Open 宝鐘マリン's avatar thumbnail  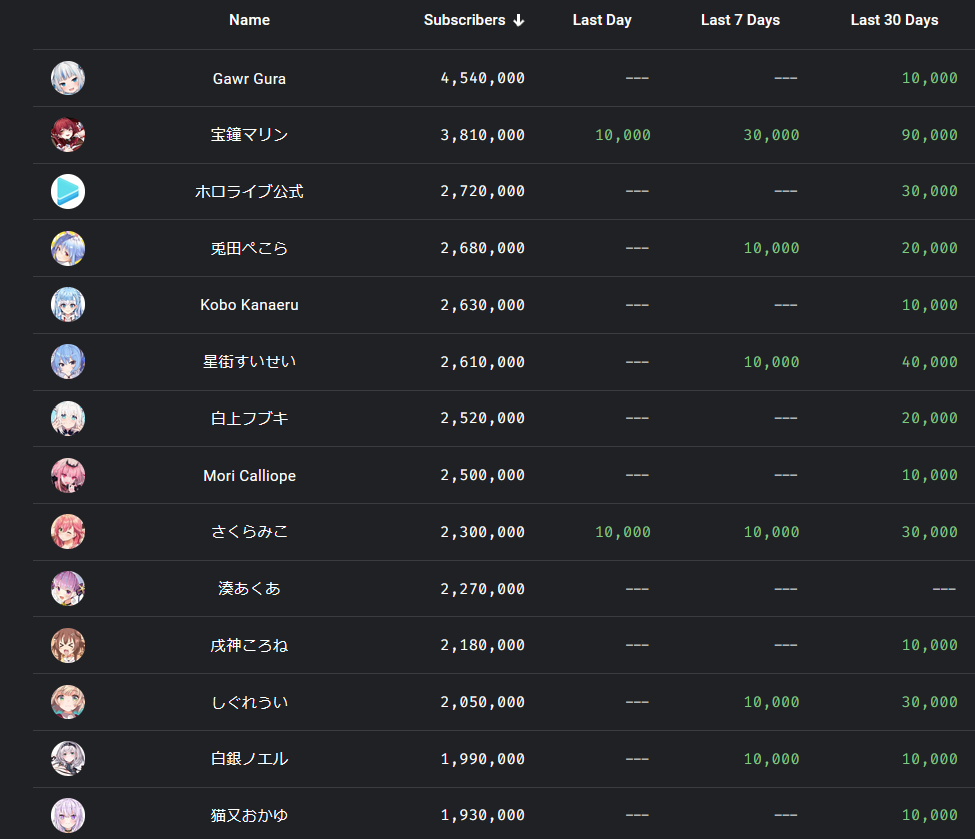[68, 134]
